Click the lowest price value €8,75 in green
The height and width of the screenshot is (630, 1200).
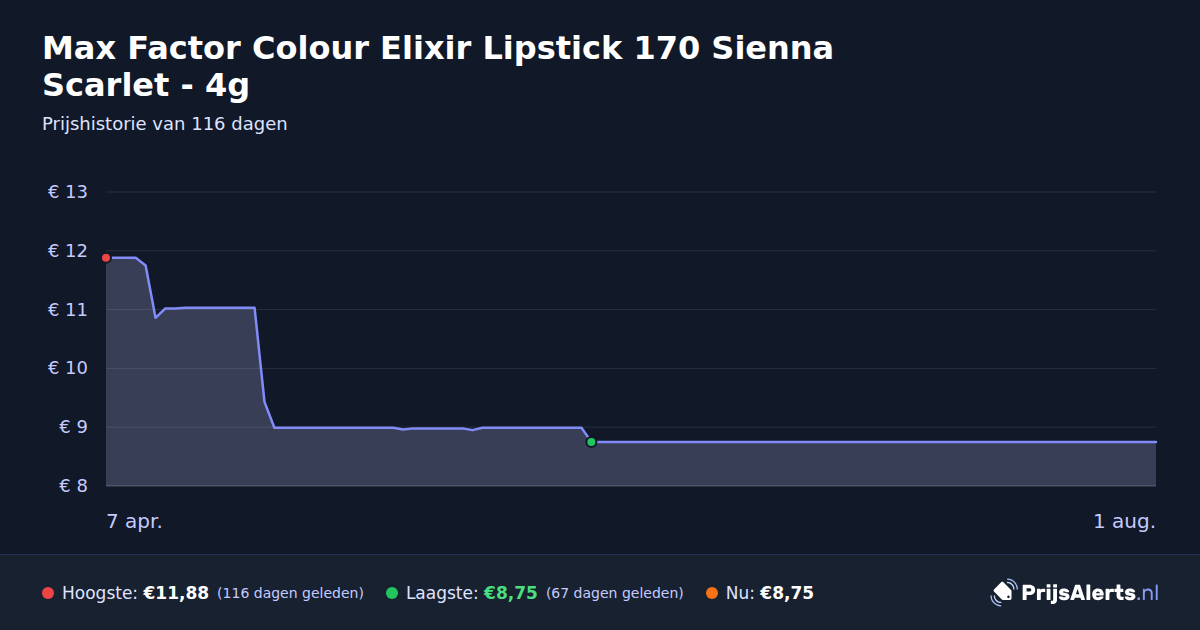510,593
